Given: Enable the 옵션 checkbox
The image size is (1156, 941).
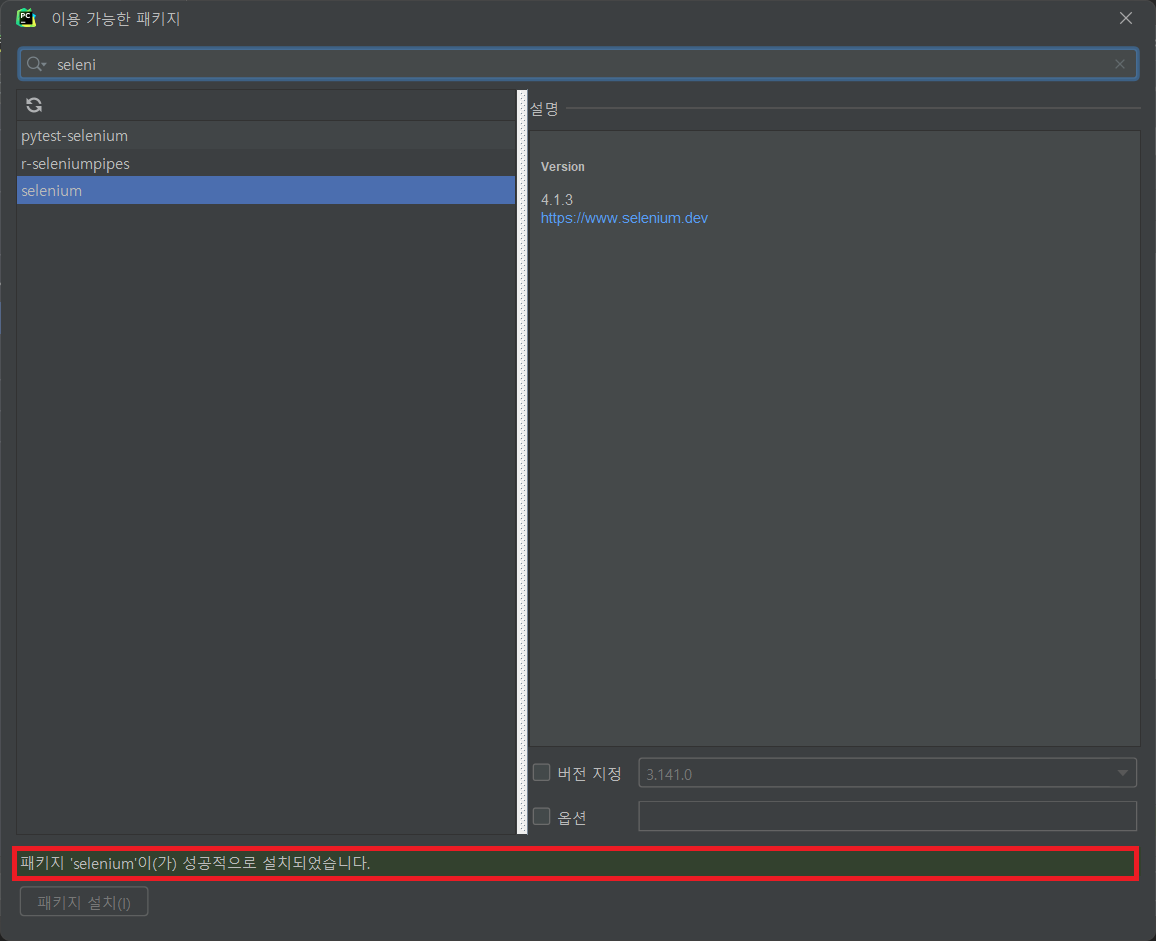Looking at the screenshot, I should pos(542,816).
